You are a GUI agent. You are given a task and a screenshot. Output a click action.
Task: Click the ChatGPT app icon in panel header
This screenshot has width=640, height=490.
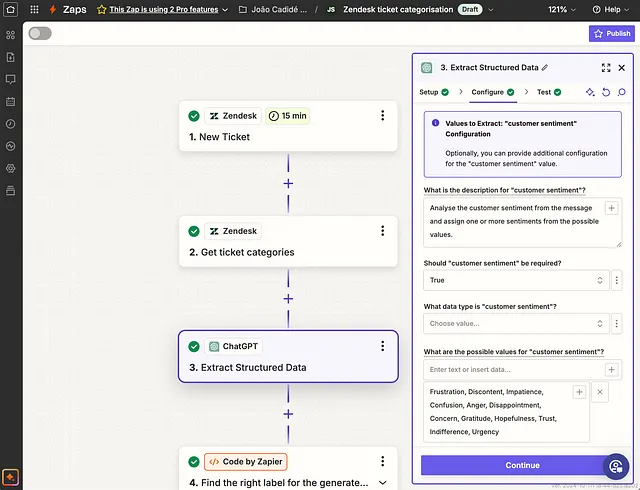tap(427, 68)
